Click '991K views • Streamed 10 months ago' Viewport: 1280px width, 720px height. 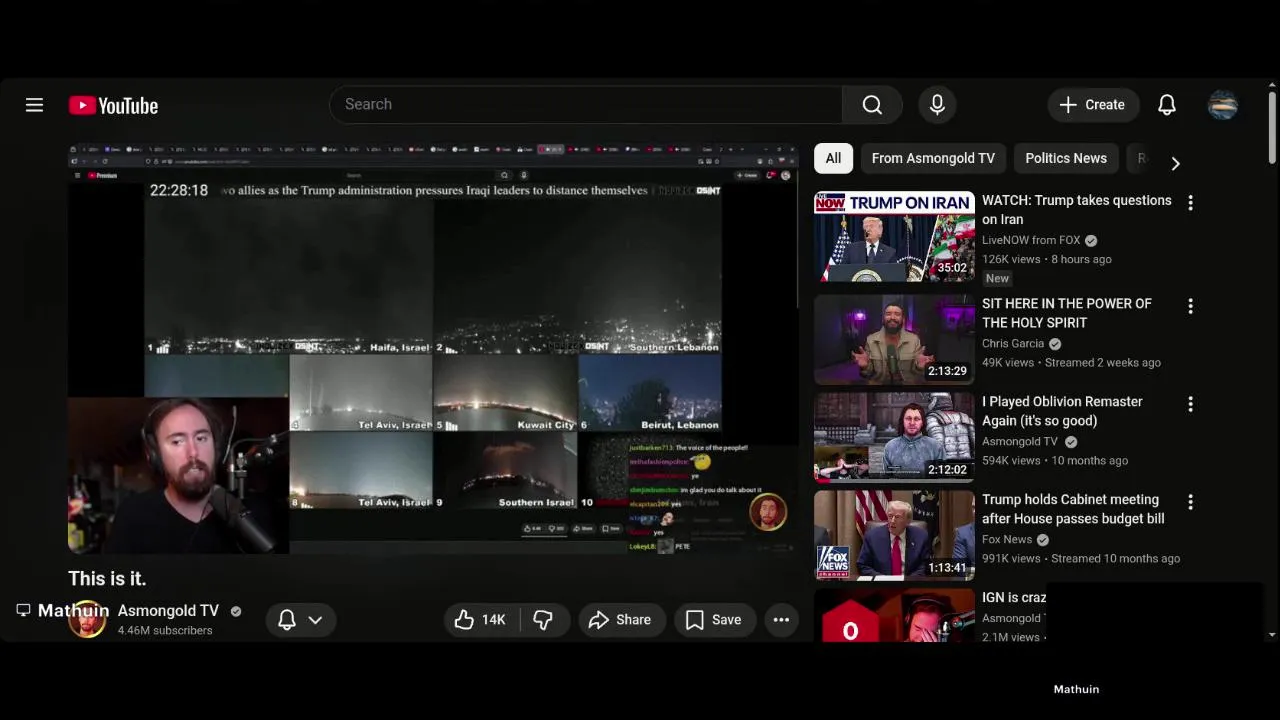coord(1081,559)
